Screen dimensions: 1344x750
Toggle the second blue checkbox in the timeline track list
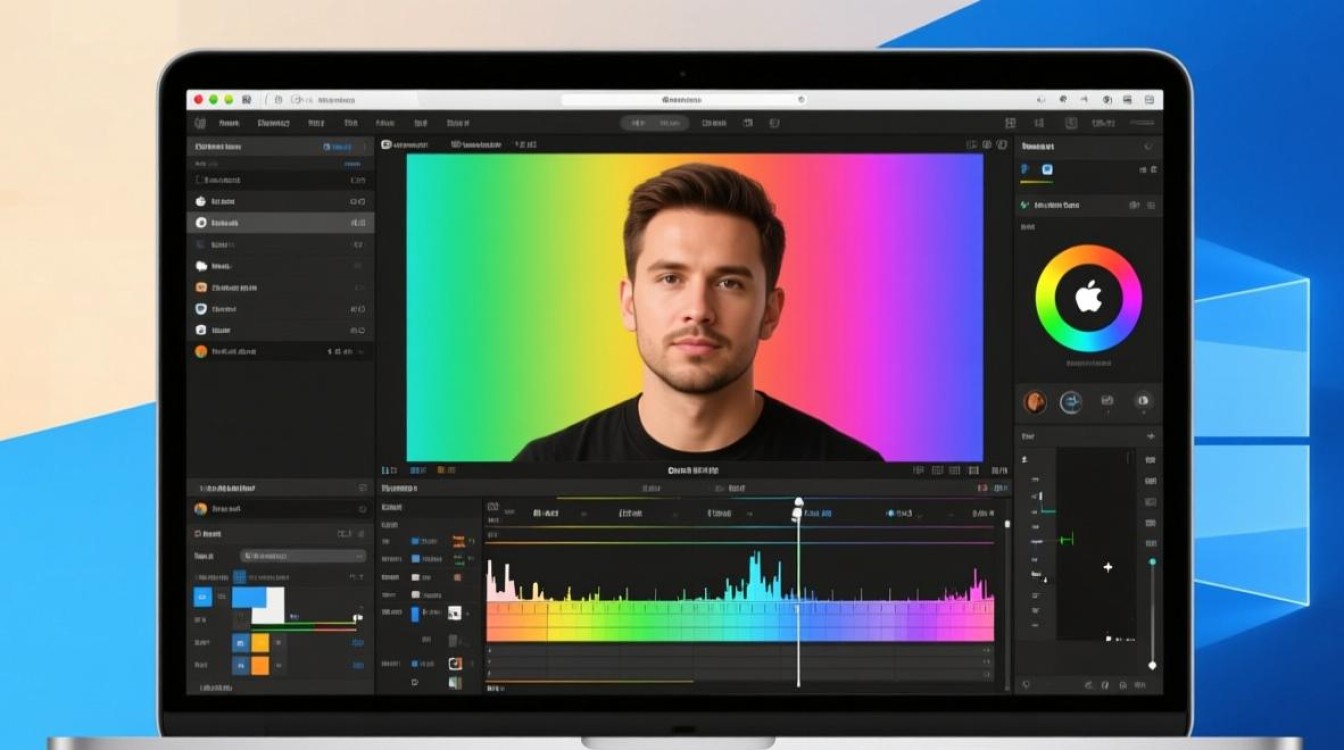(414, 559)
